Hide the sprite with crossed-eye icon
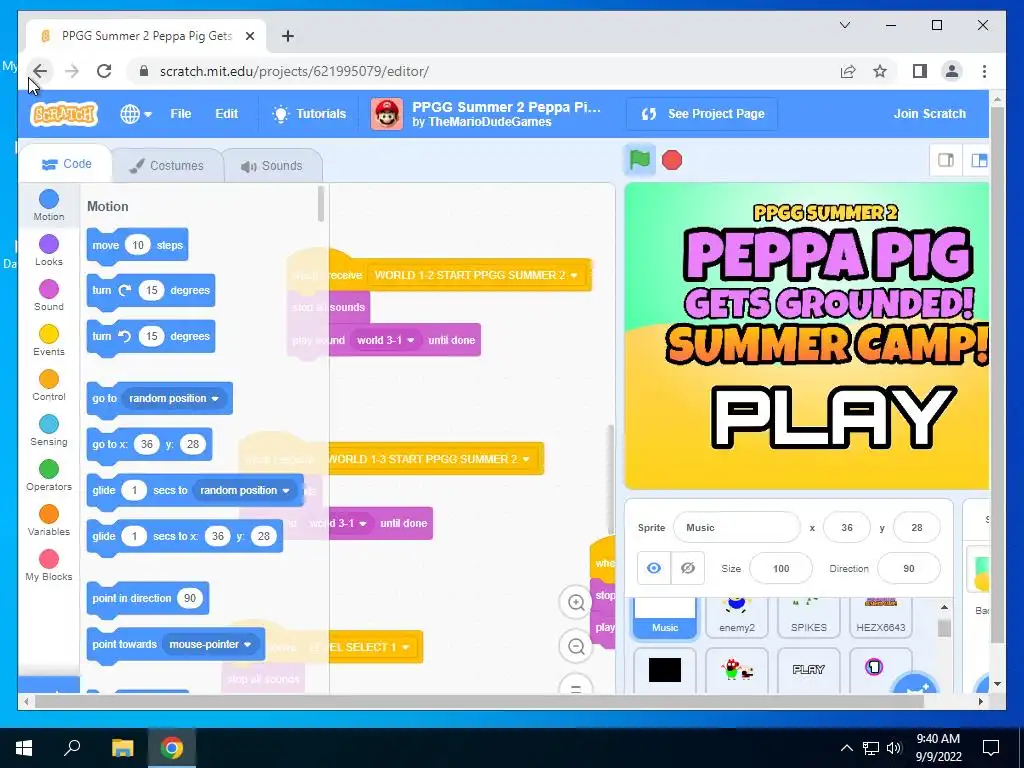1024x768 pixels. pos(688,568)
